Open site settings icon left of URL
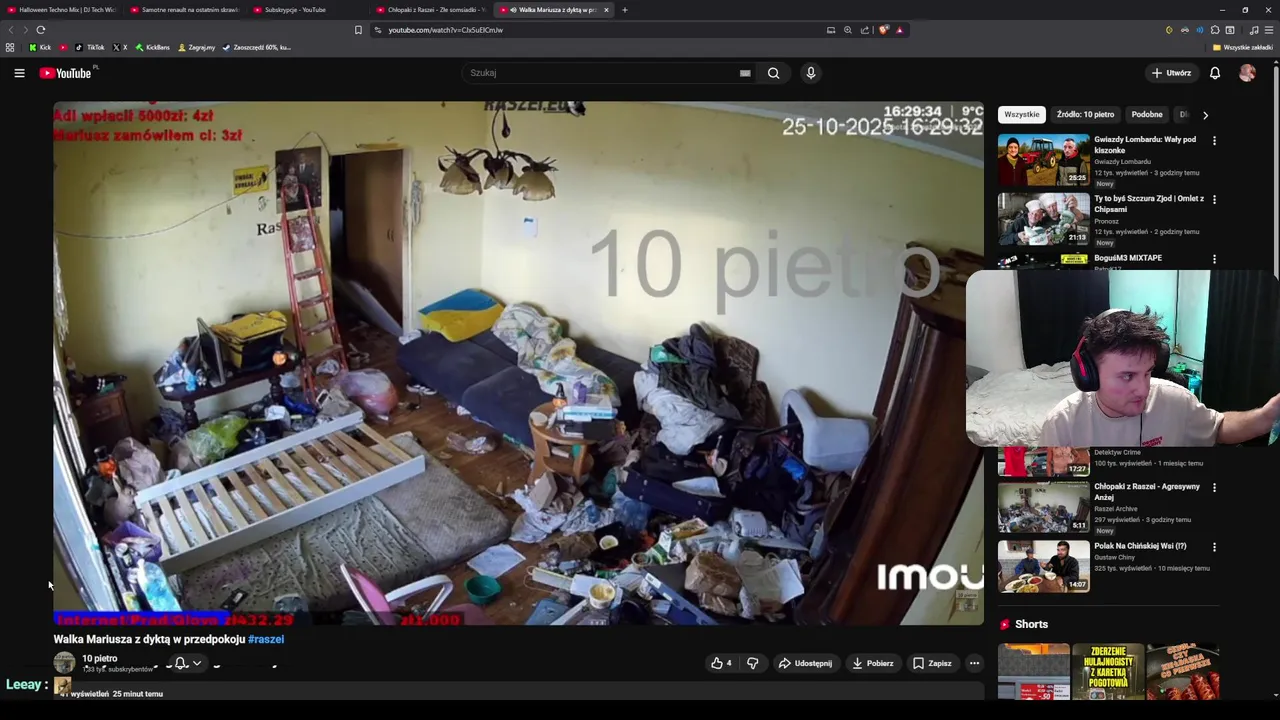The image size is (1280, 720). pos(378,30)
